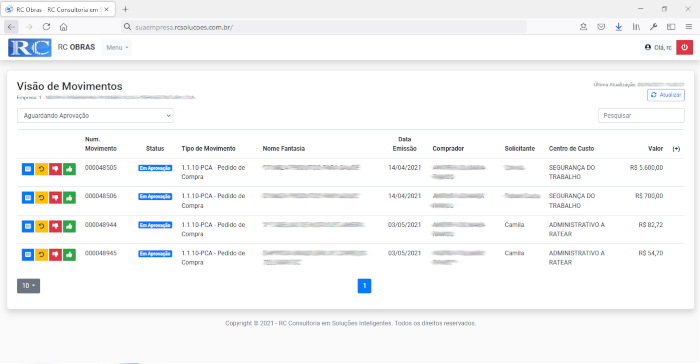
Task: Expand columns with the (+) header
Action: pyautogui.click(x=676, y=149)
